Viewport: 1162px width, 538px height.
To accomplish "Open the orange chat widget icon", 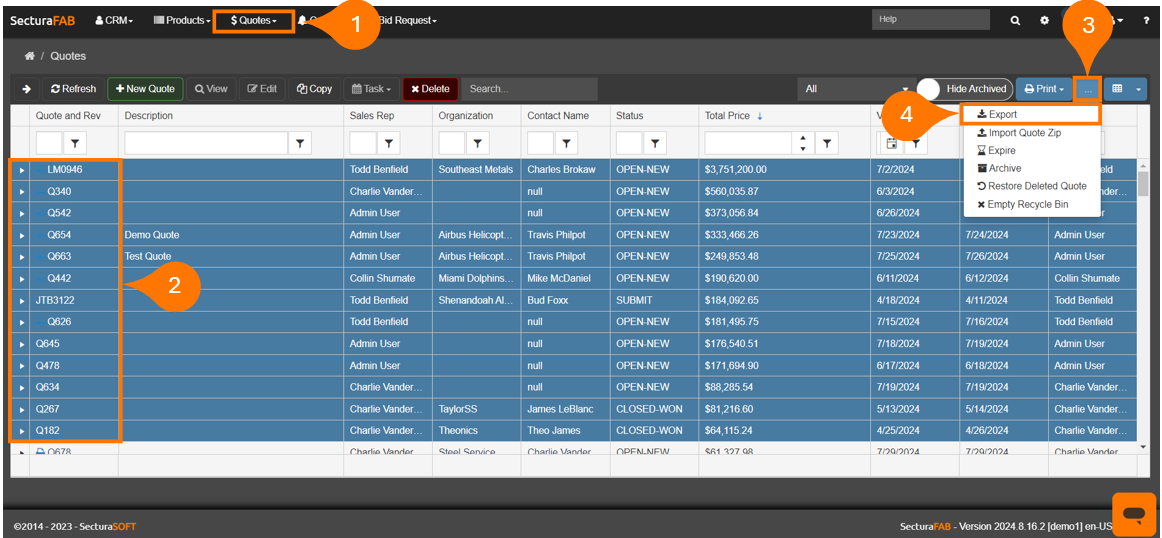I will pos(1133,514).
